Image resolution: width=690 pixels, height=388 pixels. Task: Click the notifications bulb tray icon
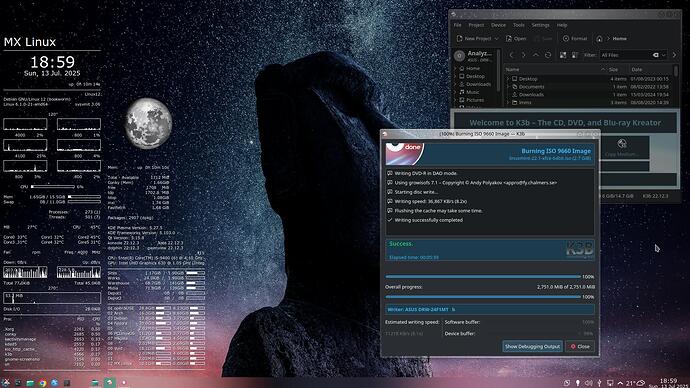pos(578,383)
